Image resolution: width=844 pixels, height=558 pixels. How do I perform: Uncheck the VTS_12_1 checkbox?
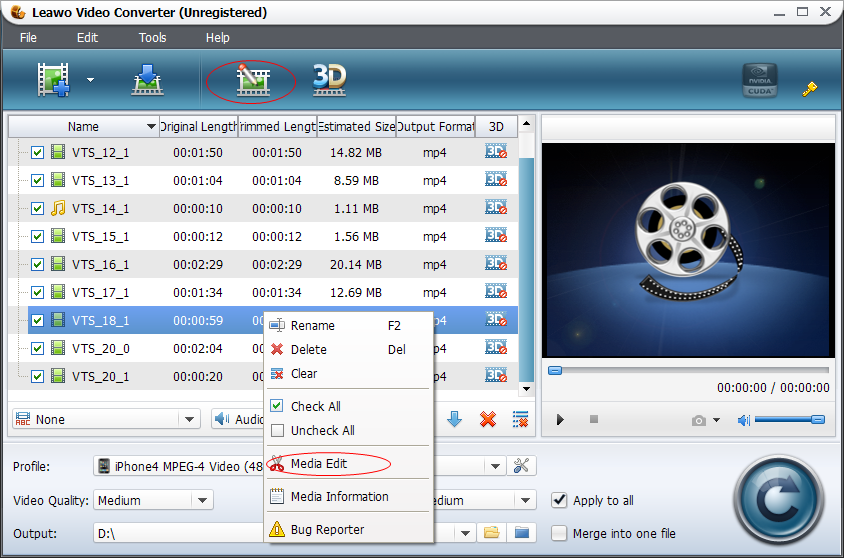(x=37, y=152)
